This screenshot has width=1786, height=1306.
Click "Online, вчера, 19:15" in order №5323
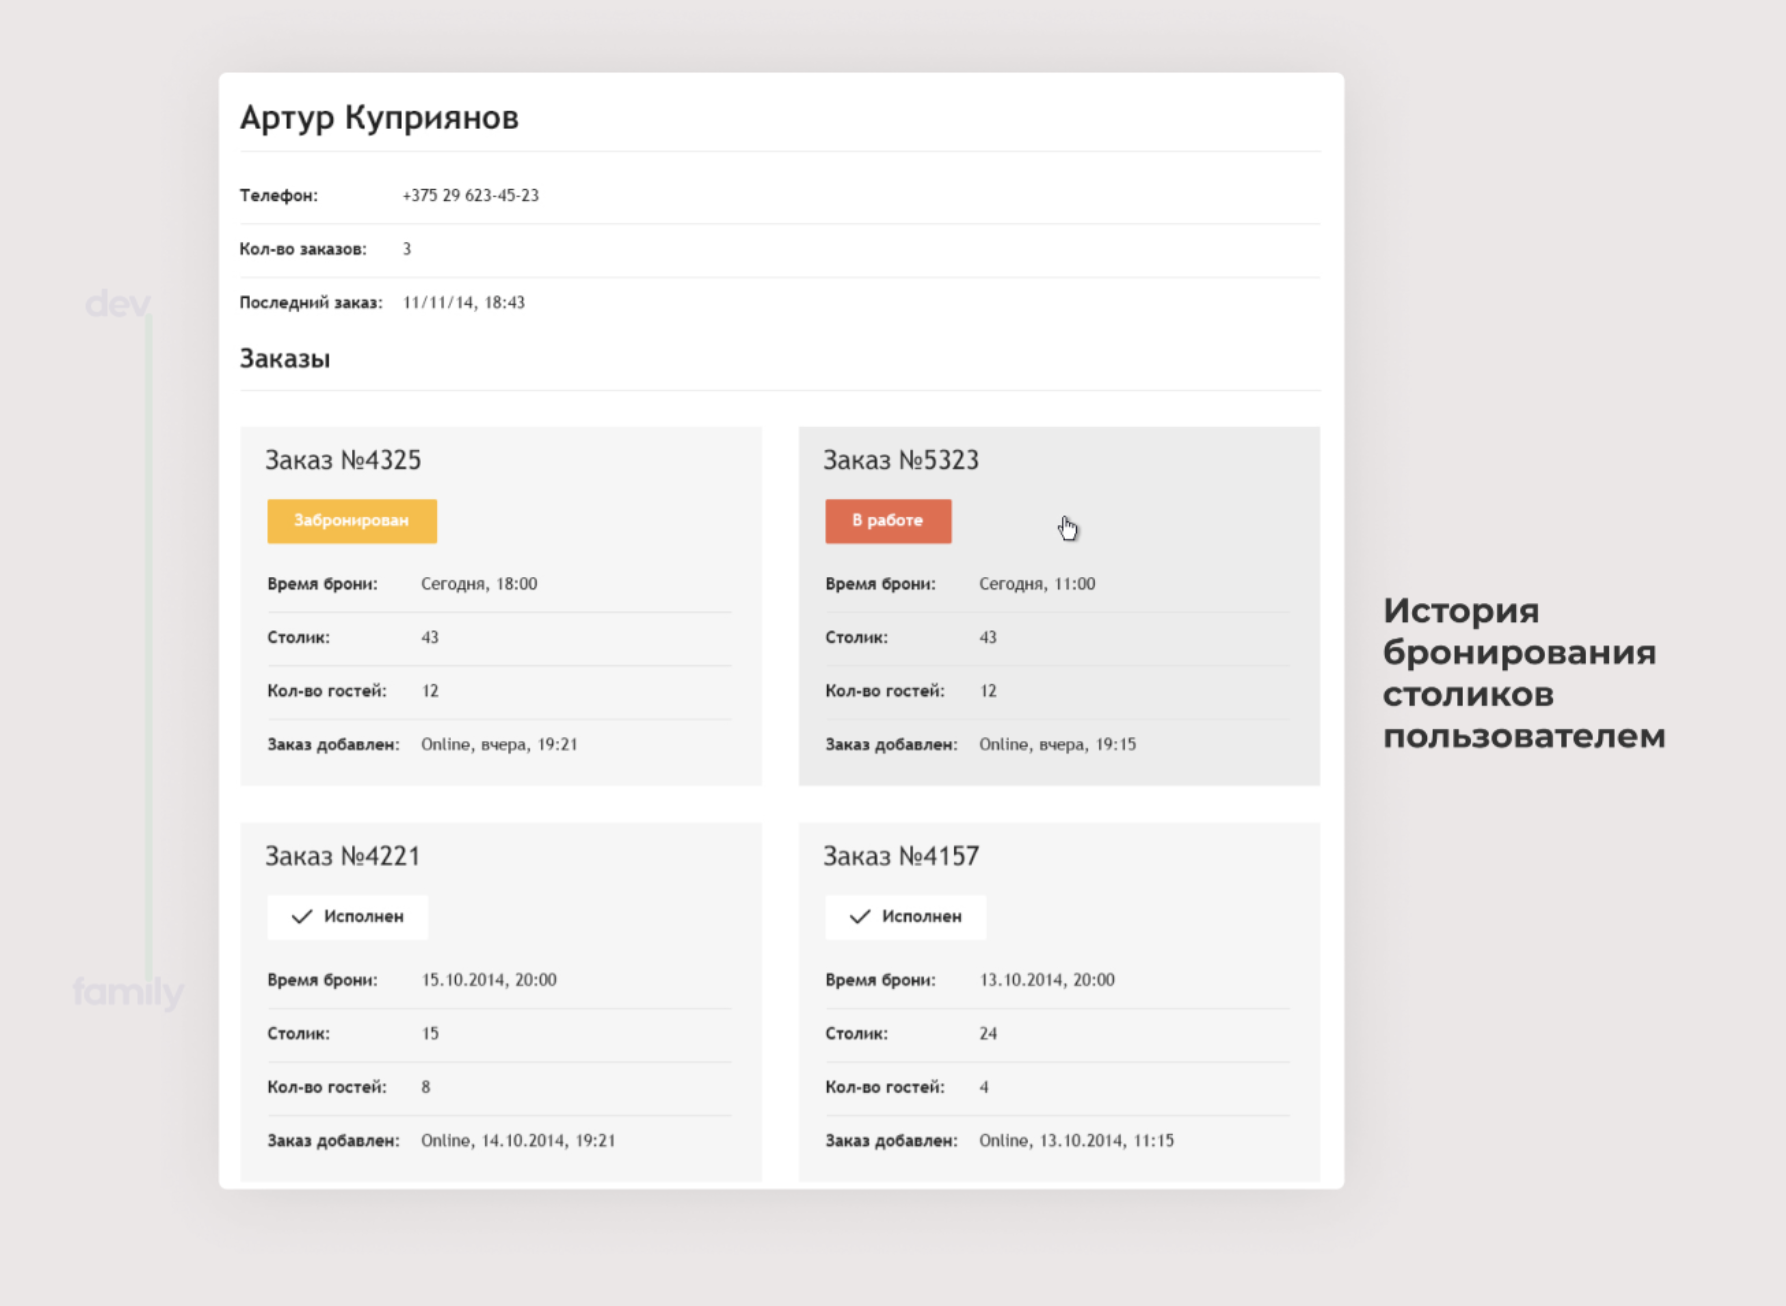(1057, 744)
